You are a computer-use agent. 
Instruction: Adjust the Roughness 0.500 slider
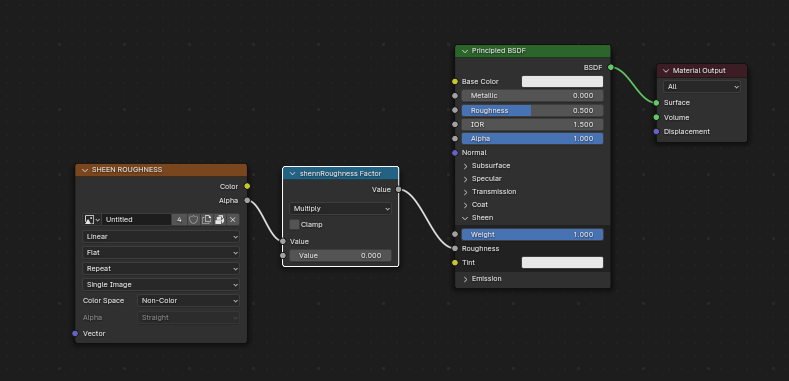pyautogui.click(x=532, y=111)
